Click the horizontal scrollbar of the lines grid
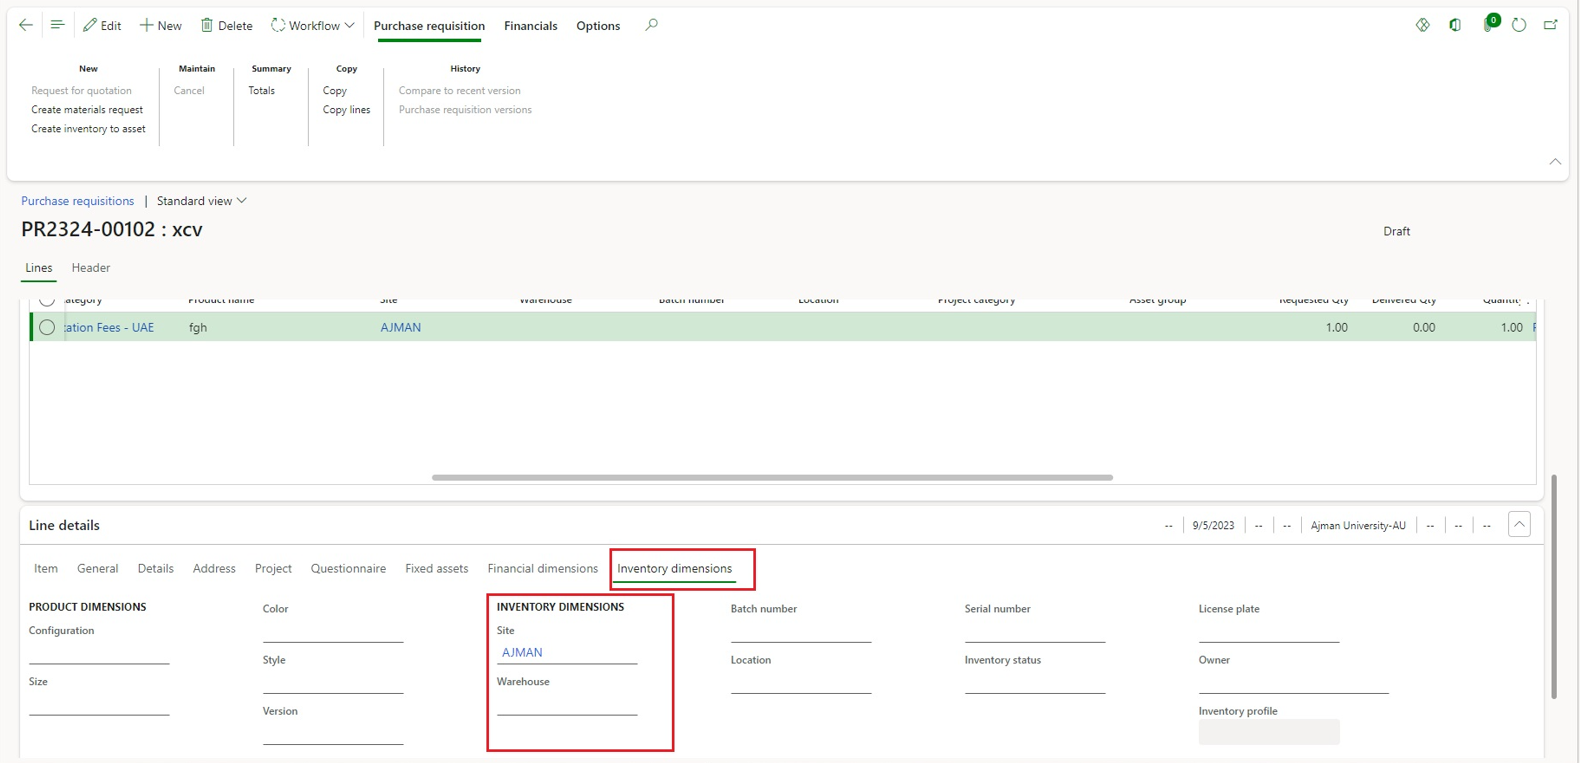The image size is (1580, 763). [x=772, y=478]
